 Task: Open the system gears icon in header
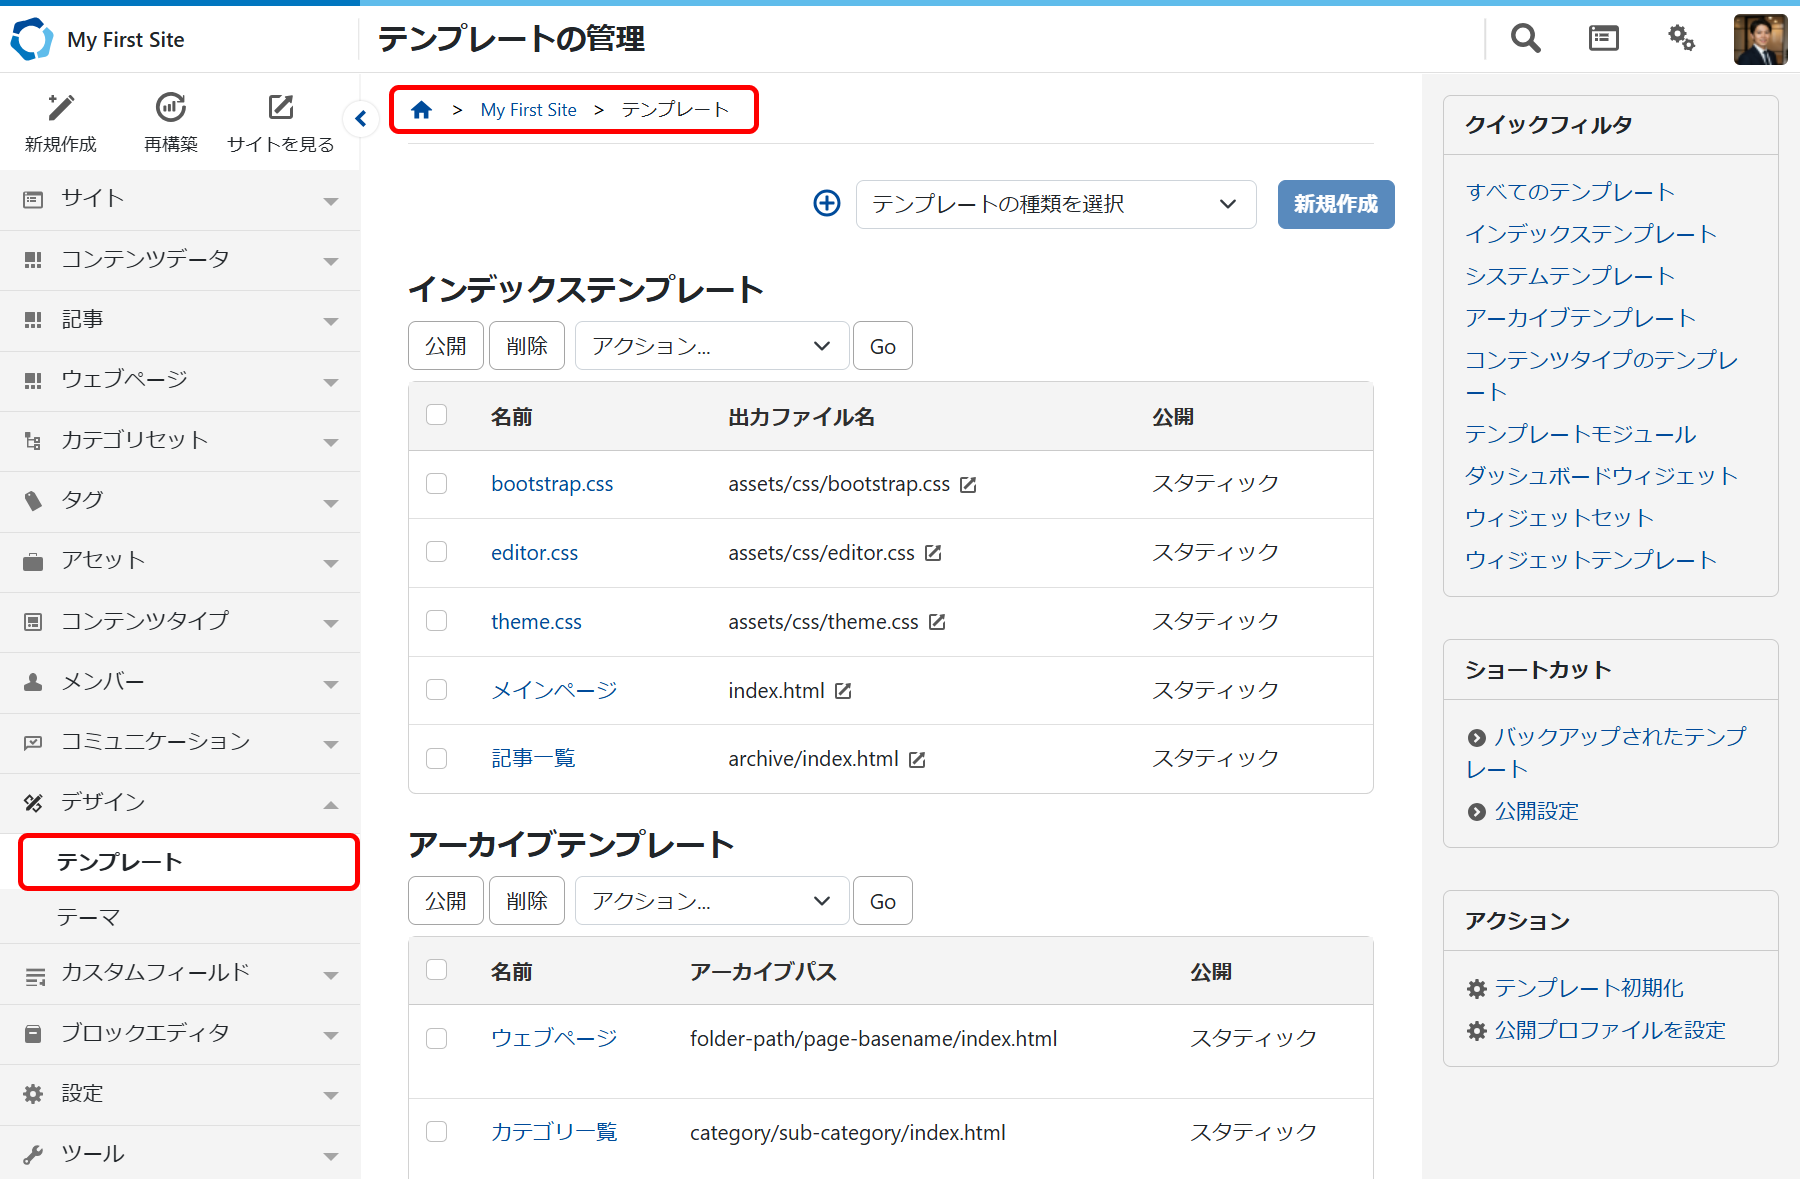(x=1681, y=39)
